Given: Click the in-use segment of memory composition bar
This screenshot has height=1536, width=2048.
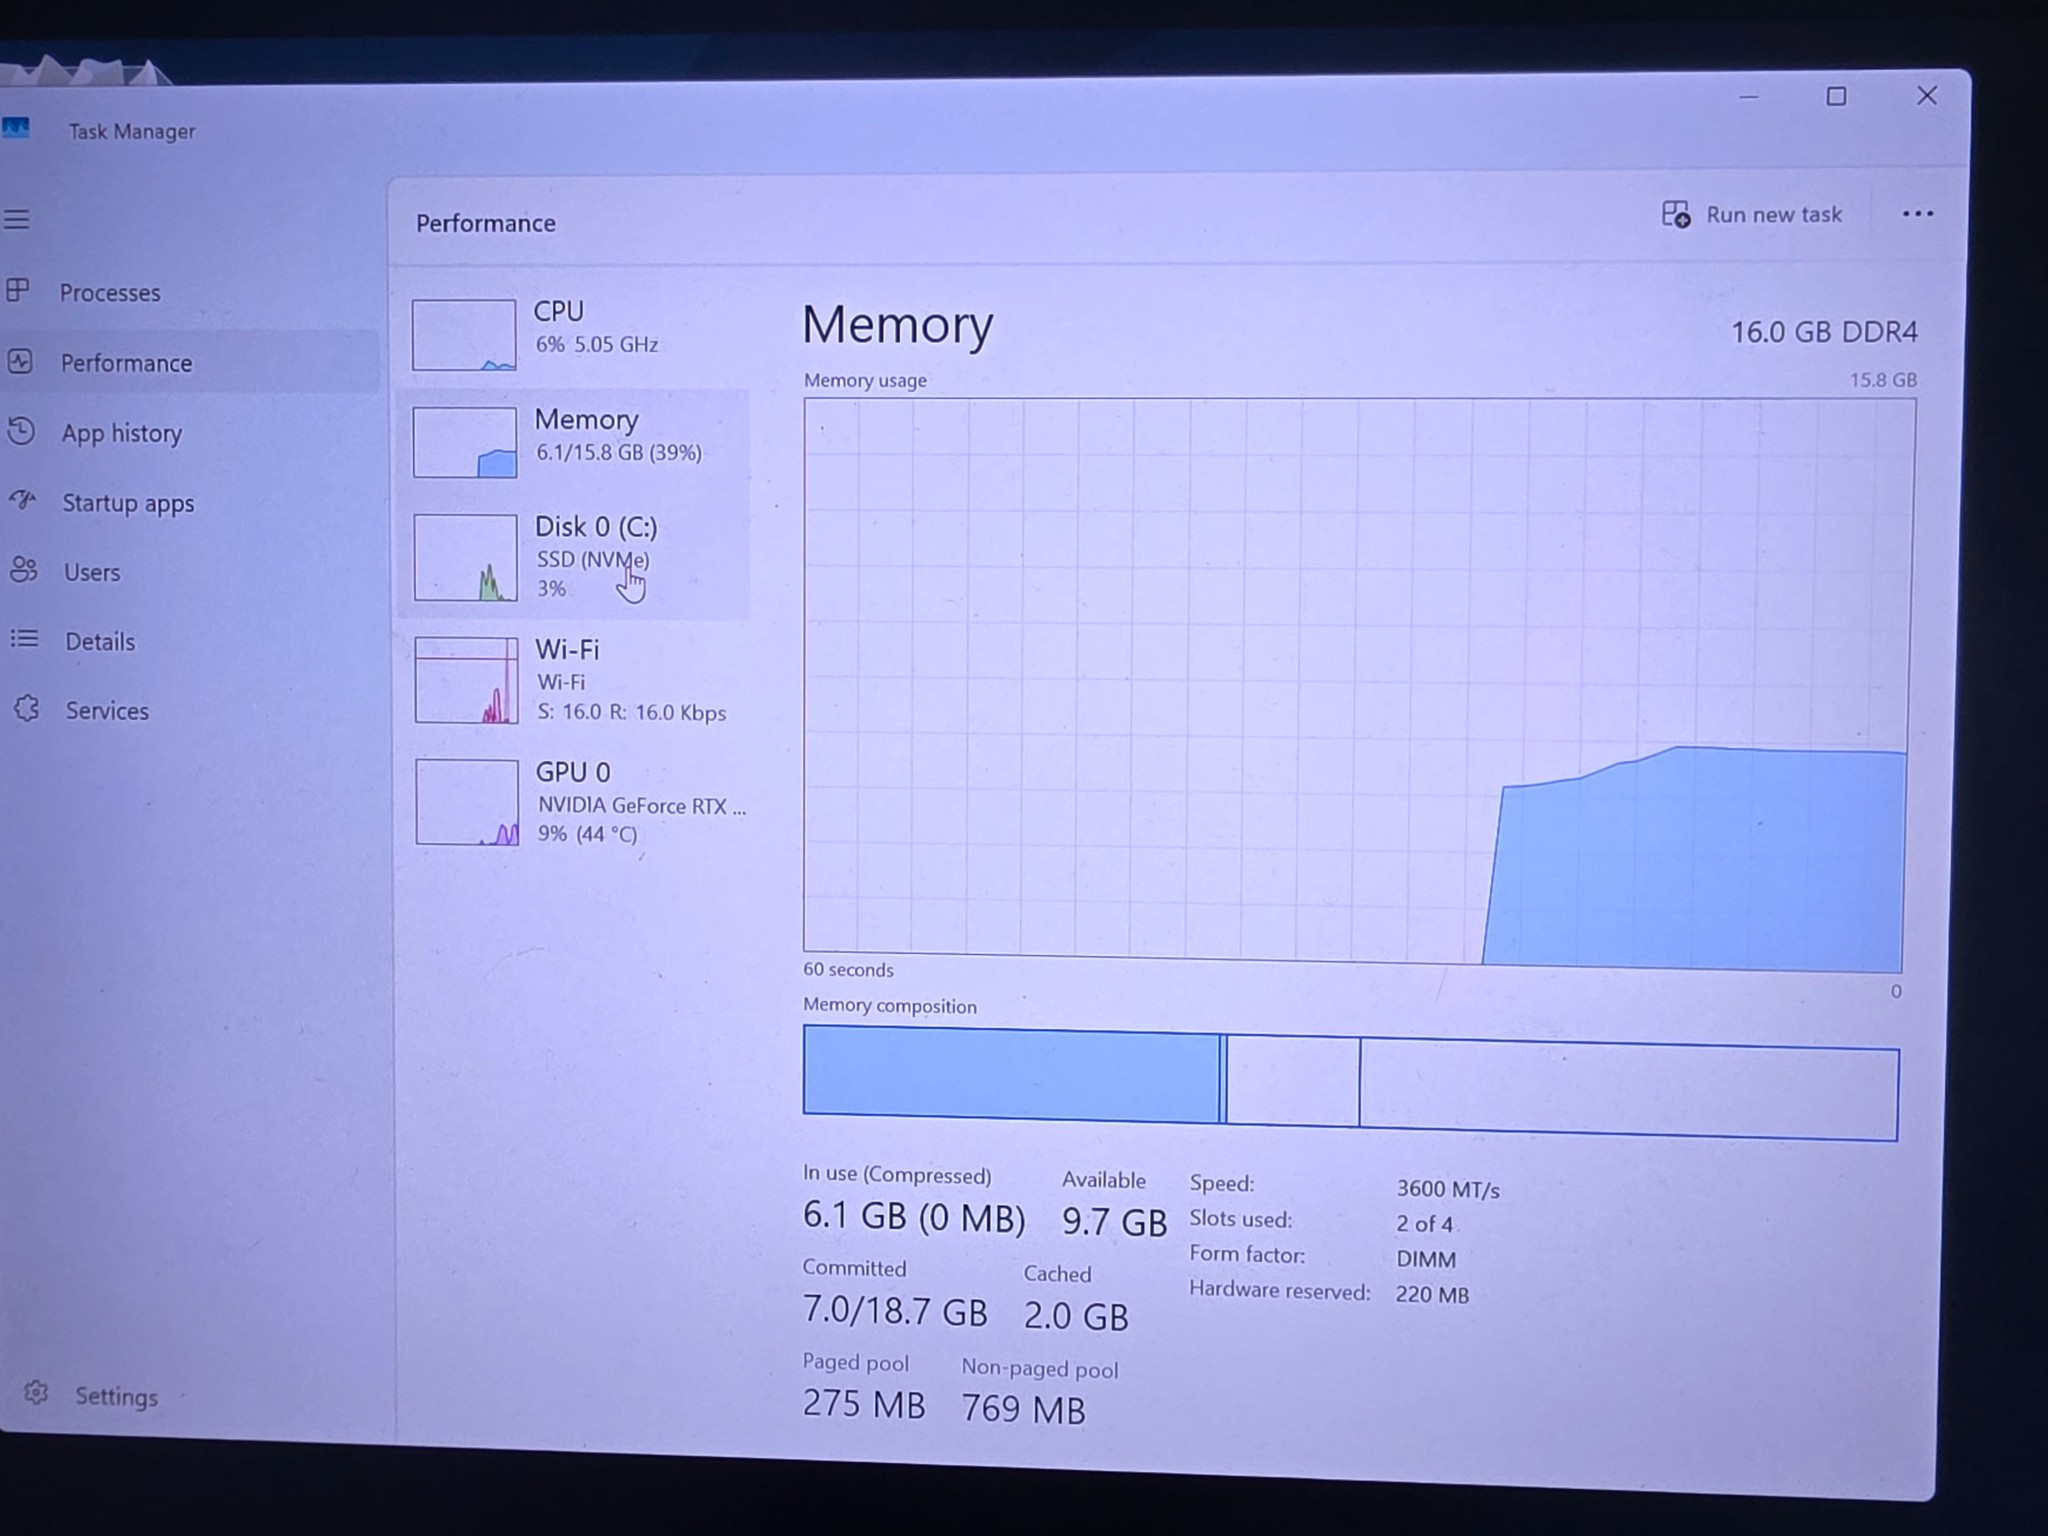Looking at the screenshot, I should click(1011, 1073).
